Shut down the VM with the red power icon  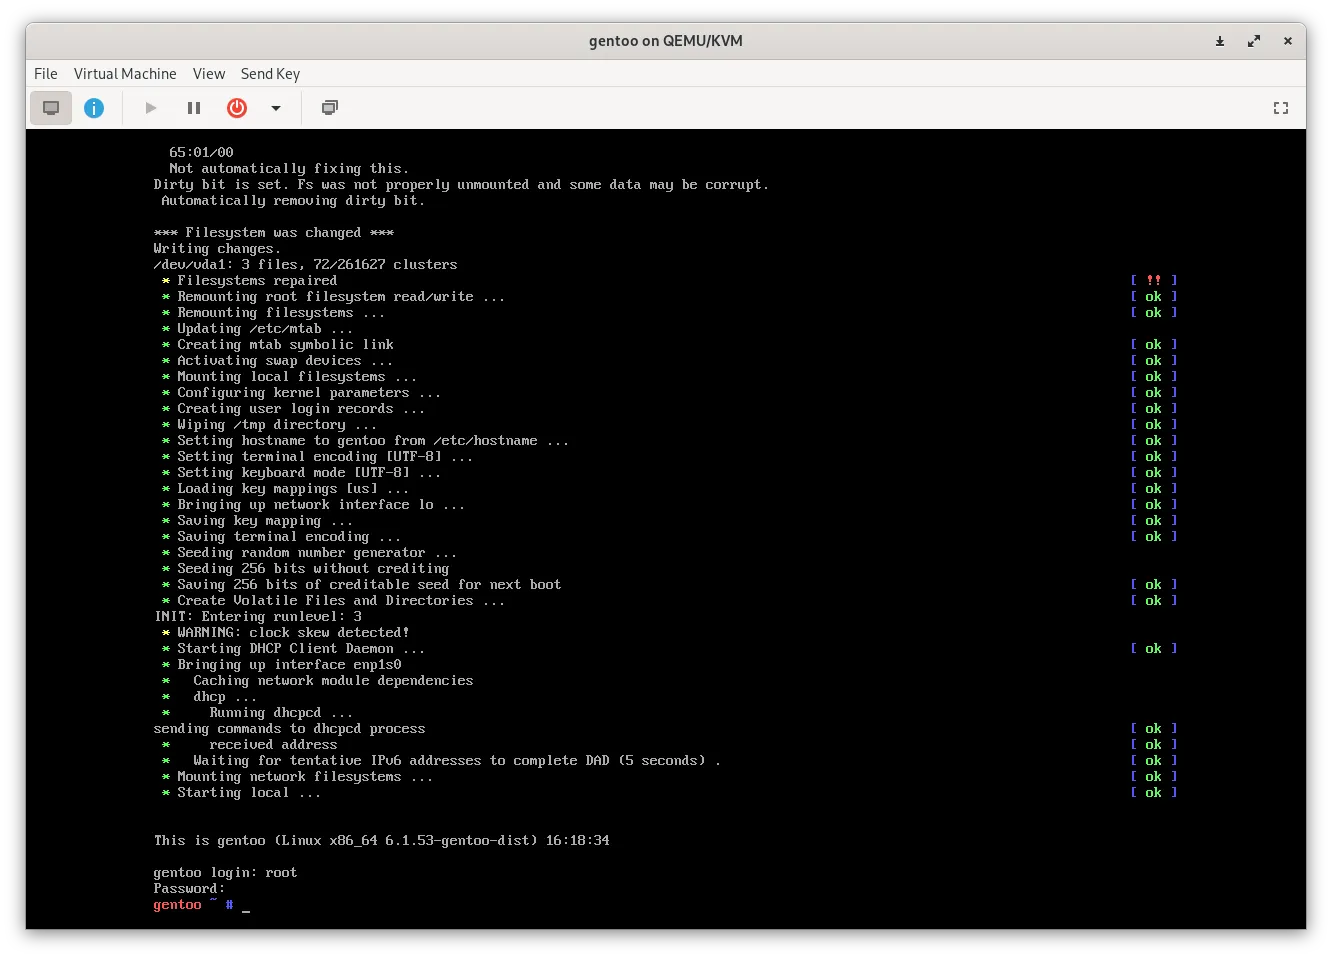coord(237,108)
